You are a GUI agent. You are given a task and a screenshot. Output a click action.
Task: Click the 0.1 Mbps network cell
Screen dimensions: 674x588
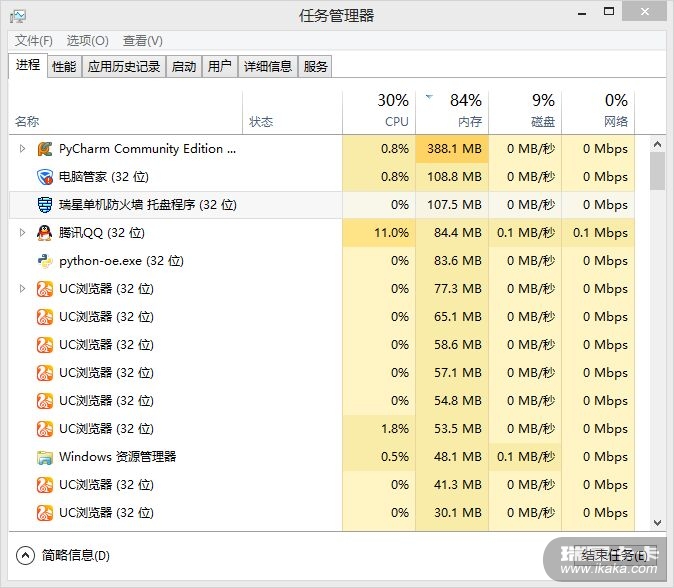(x=598, y=233)
